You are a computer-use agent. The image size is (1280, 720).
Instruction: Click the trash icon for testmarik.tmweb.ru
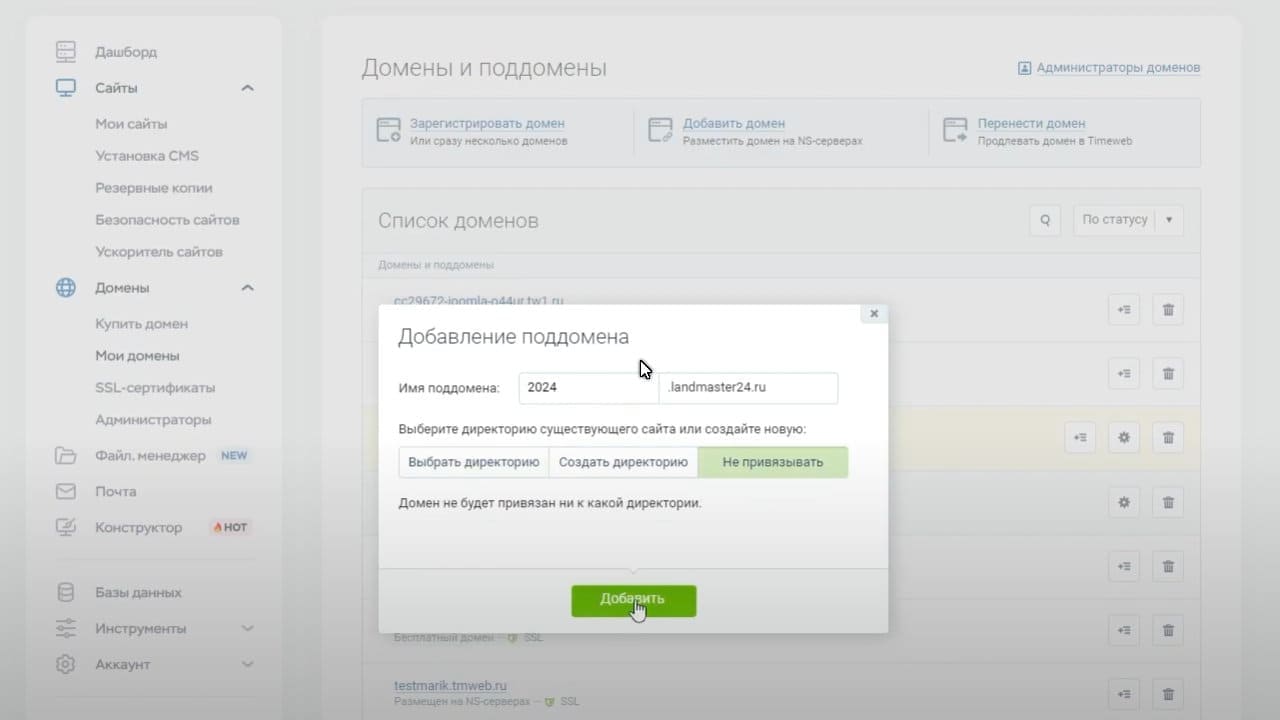(1168, 694)
